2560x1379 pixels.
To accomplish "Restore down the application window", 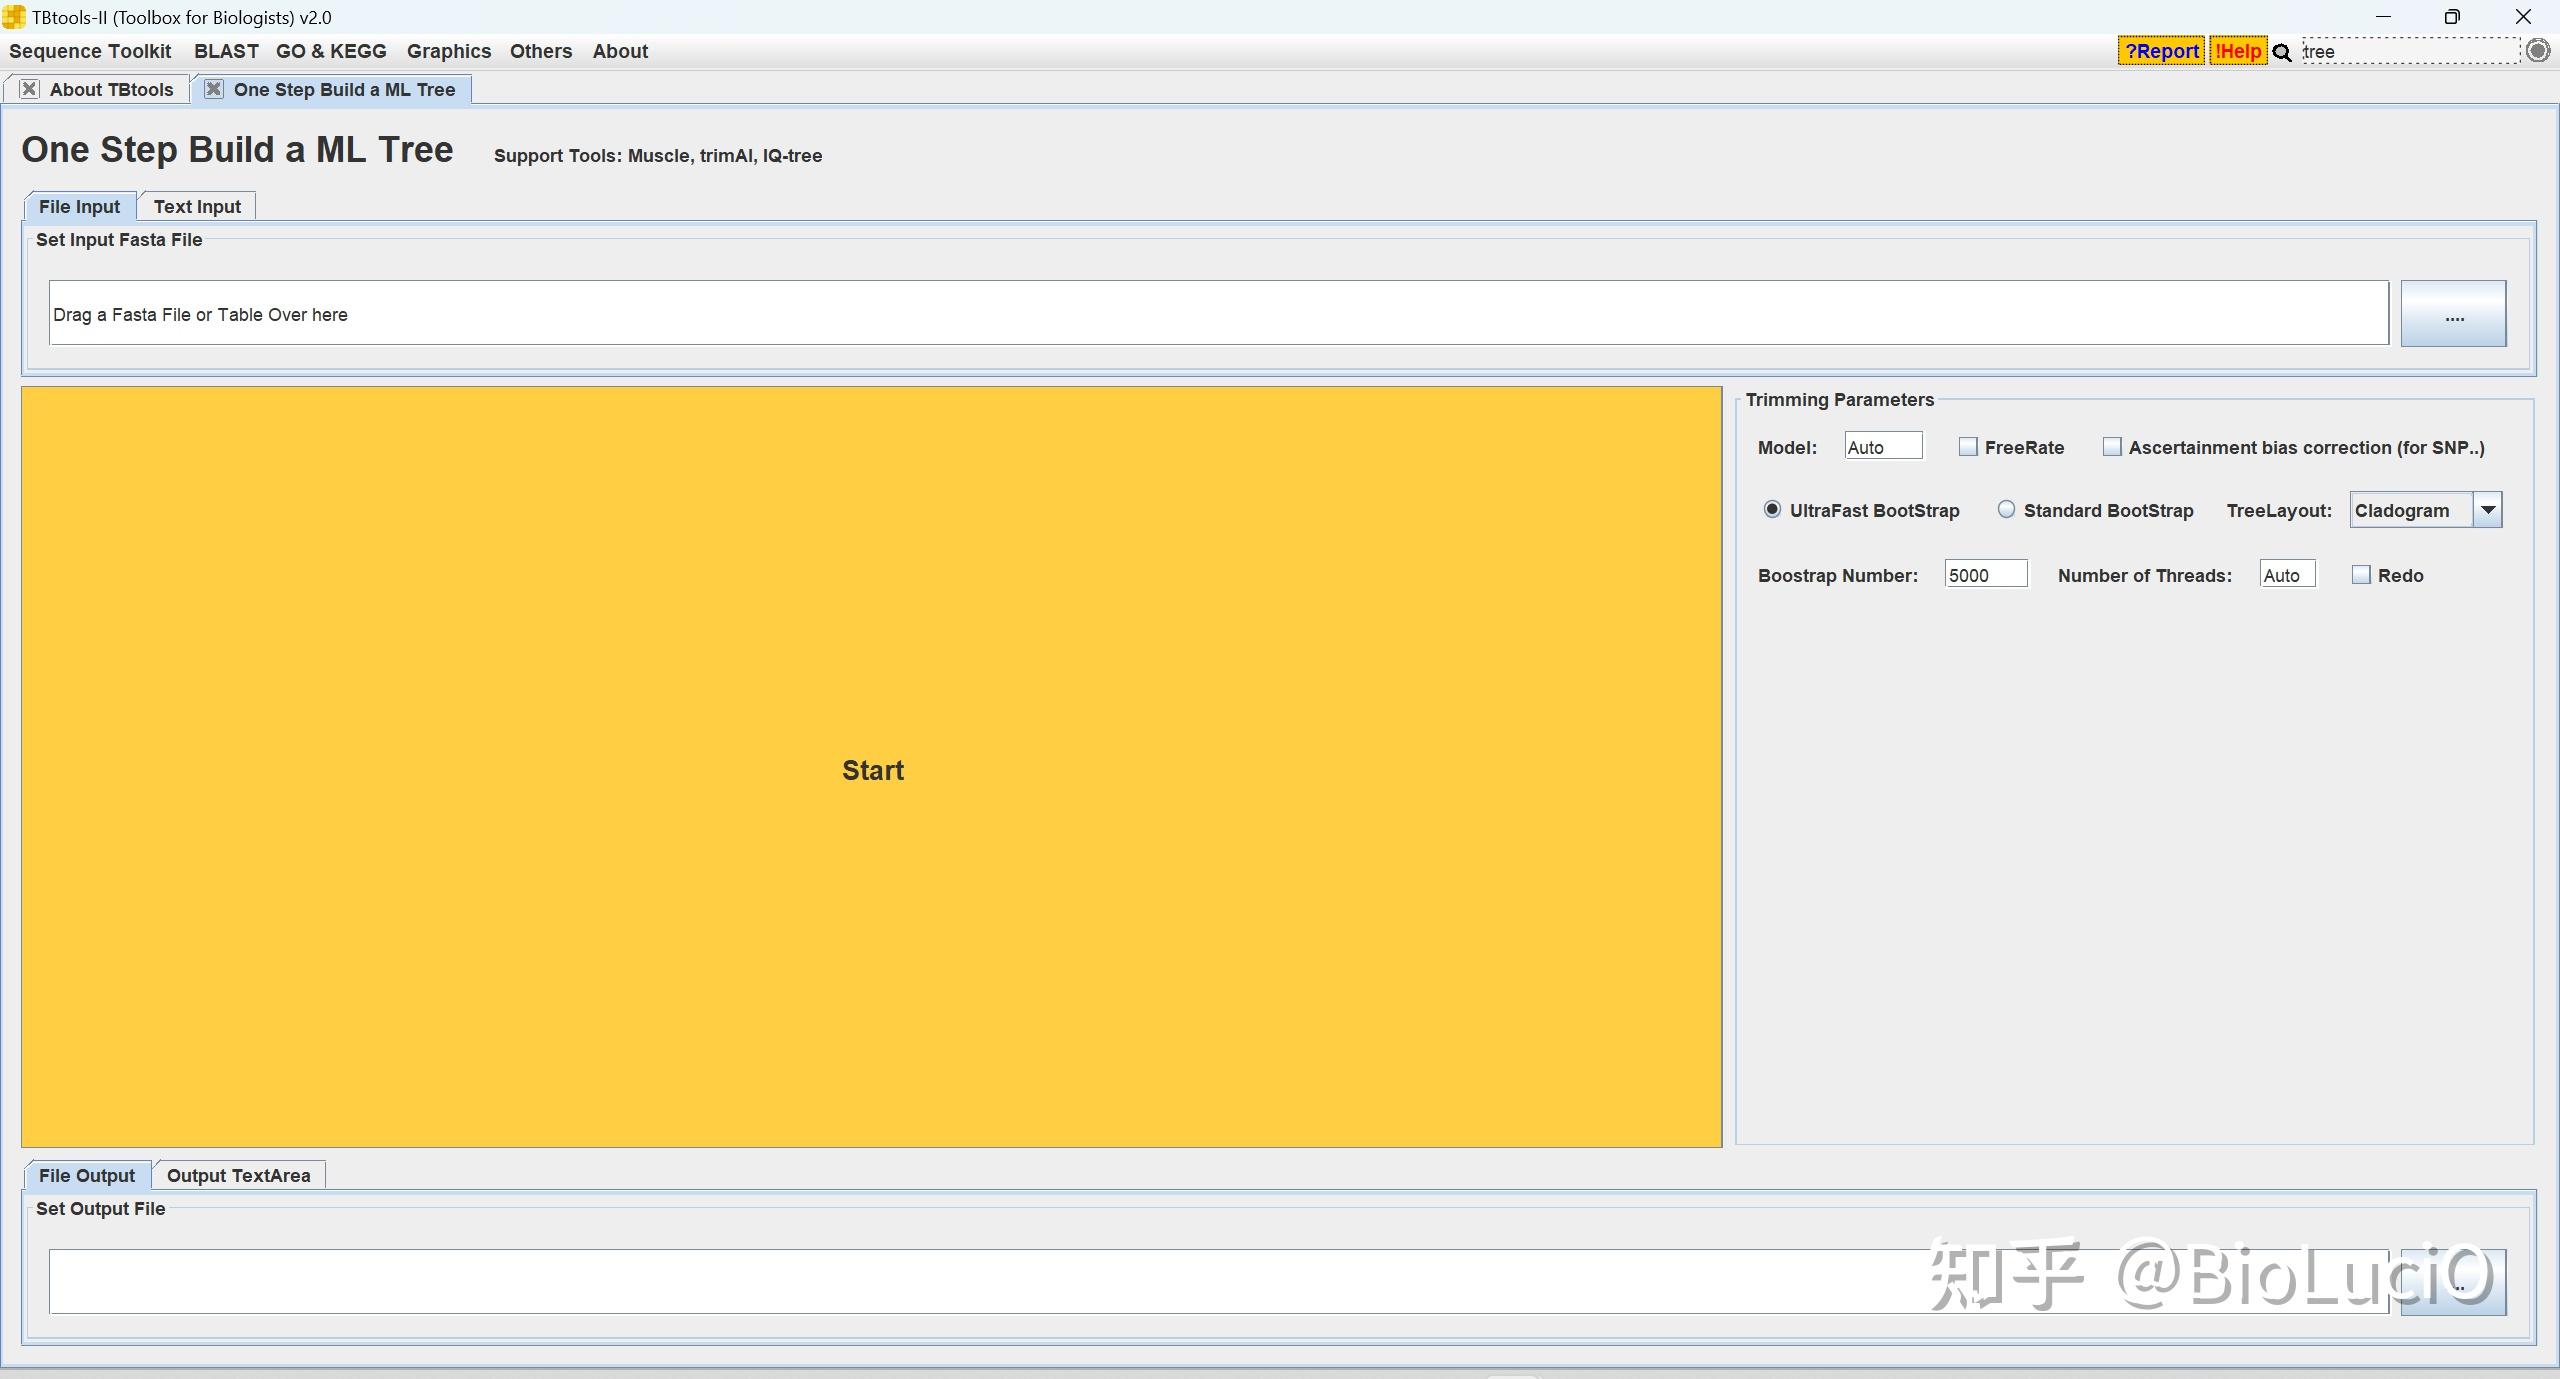I will tap(2451, 17).
